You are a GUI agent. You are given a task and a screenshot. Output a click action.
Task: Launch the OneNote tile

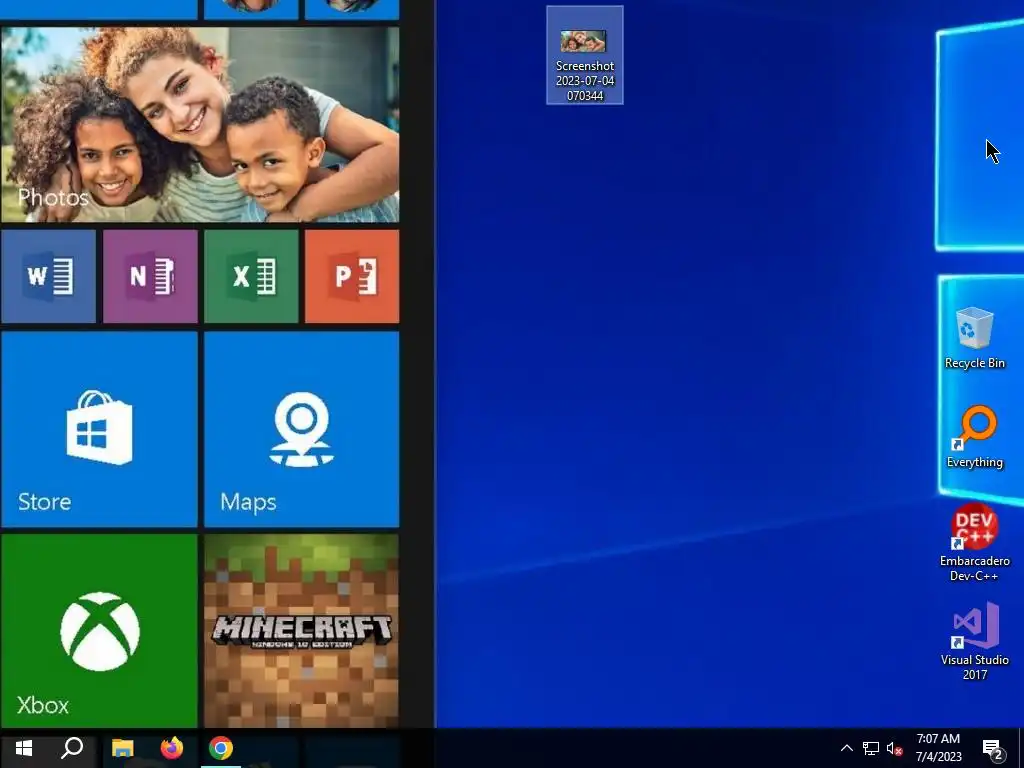(x=150, y=276)
